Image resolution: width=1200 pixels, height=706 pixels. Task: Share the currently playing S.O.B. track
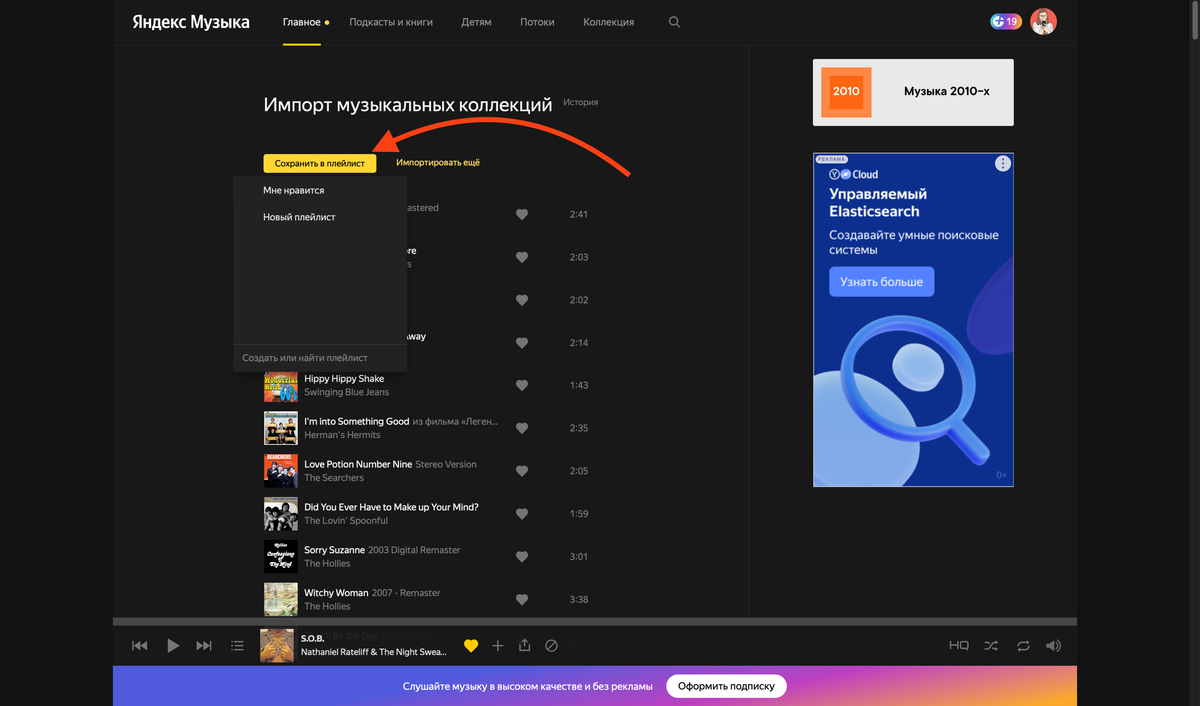click(524, 646)
